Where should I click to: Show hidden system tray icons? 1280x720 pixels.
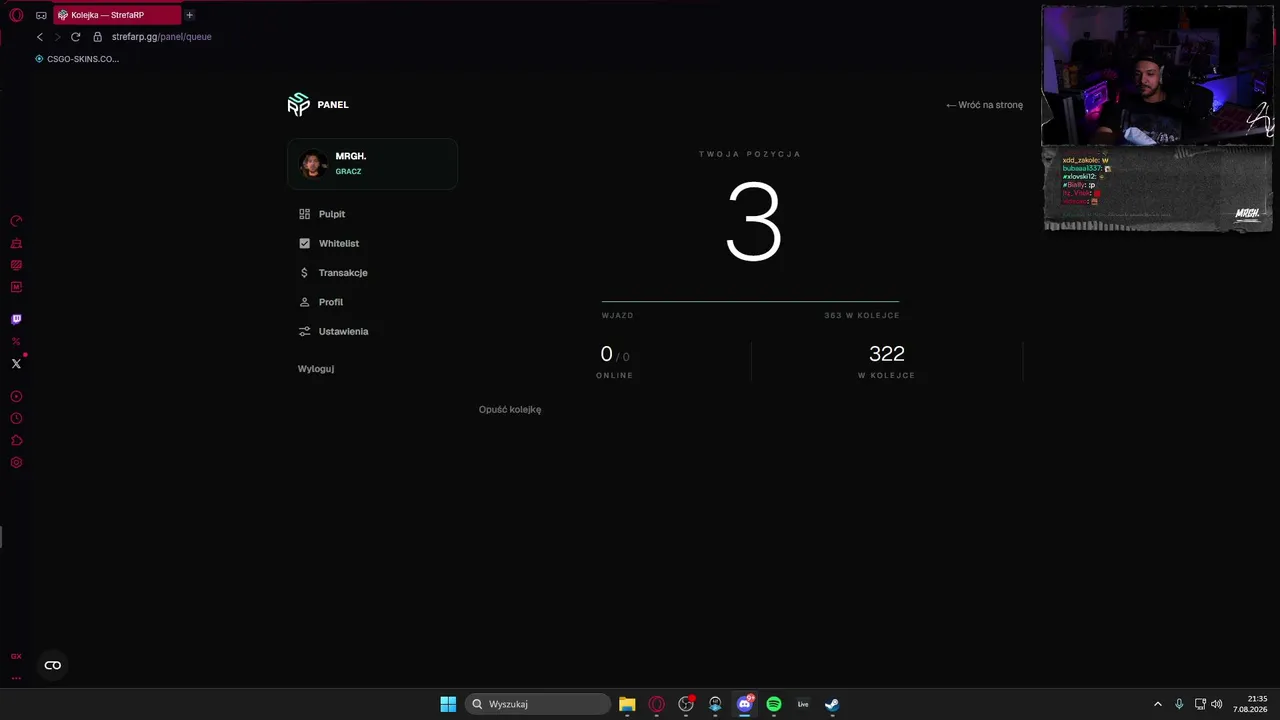[1158, 704]
